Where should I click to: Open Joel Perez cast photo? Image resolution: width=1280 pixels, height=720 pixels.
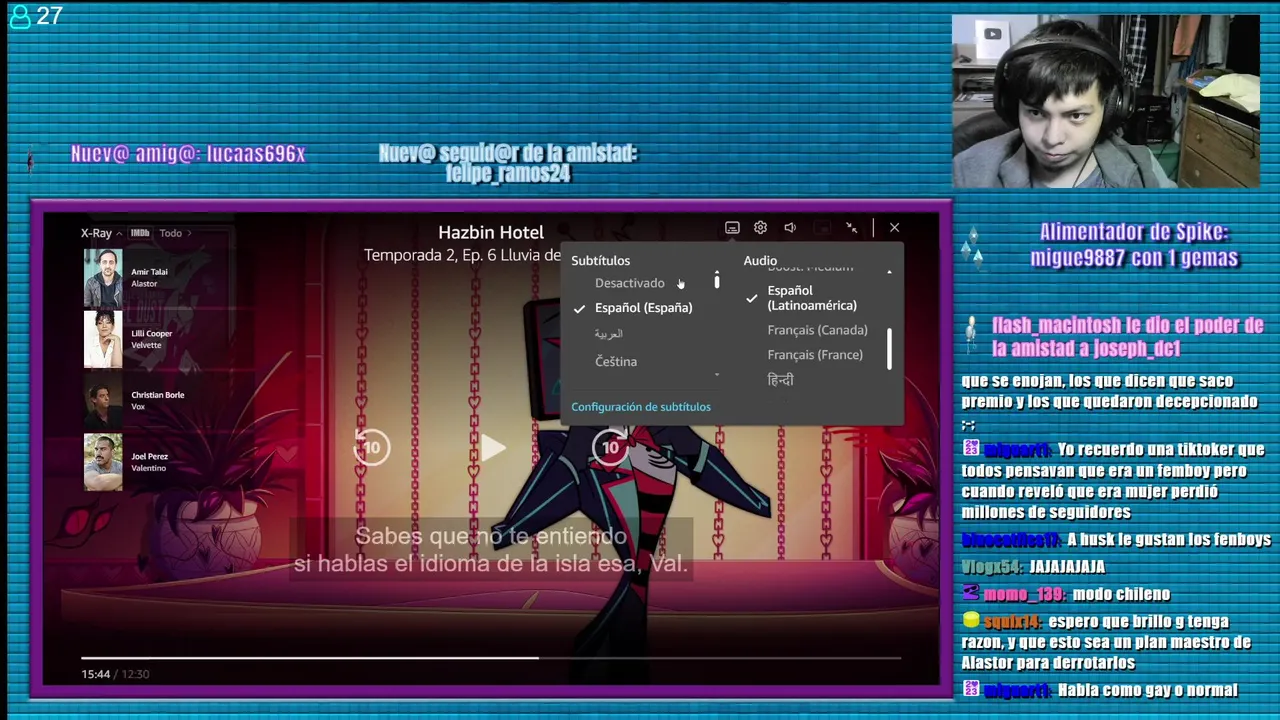point(103,462)
